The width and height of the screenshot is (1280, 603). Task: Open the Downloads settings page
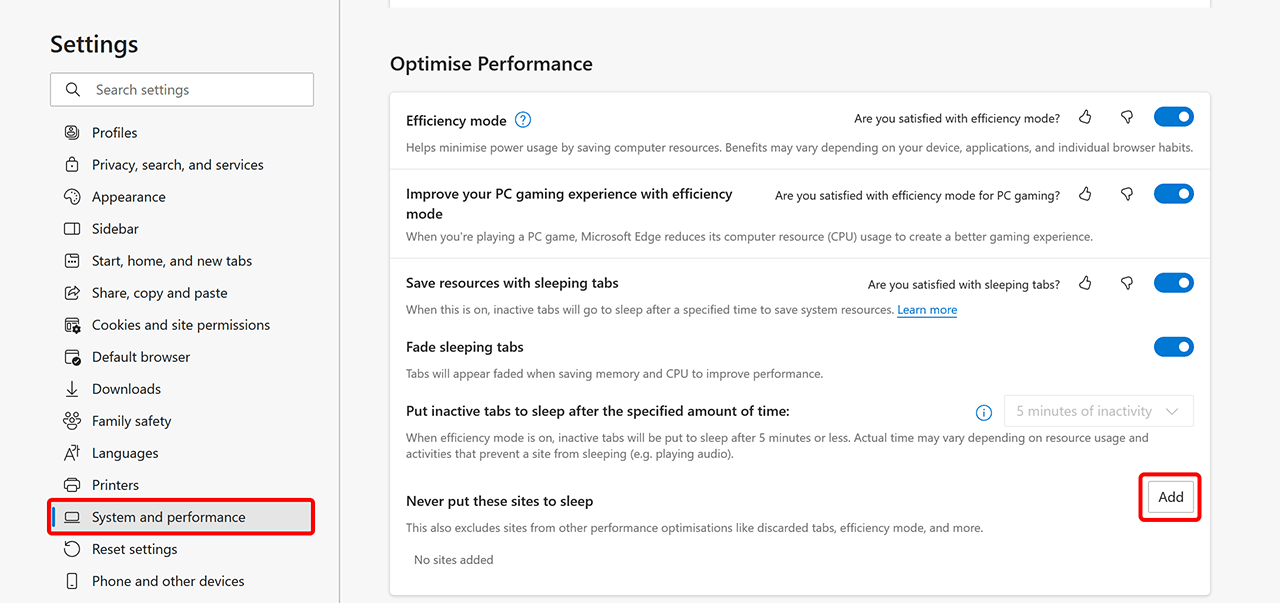126,389
